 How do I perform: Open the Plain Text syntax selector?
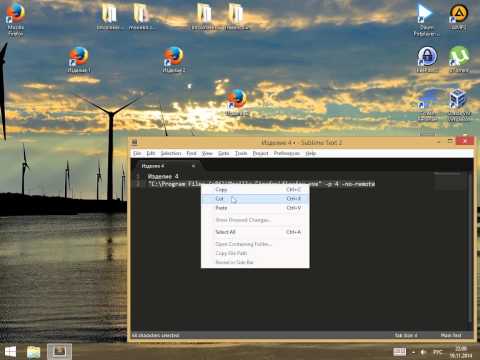click(451, 335)
